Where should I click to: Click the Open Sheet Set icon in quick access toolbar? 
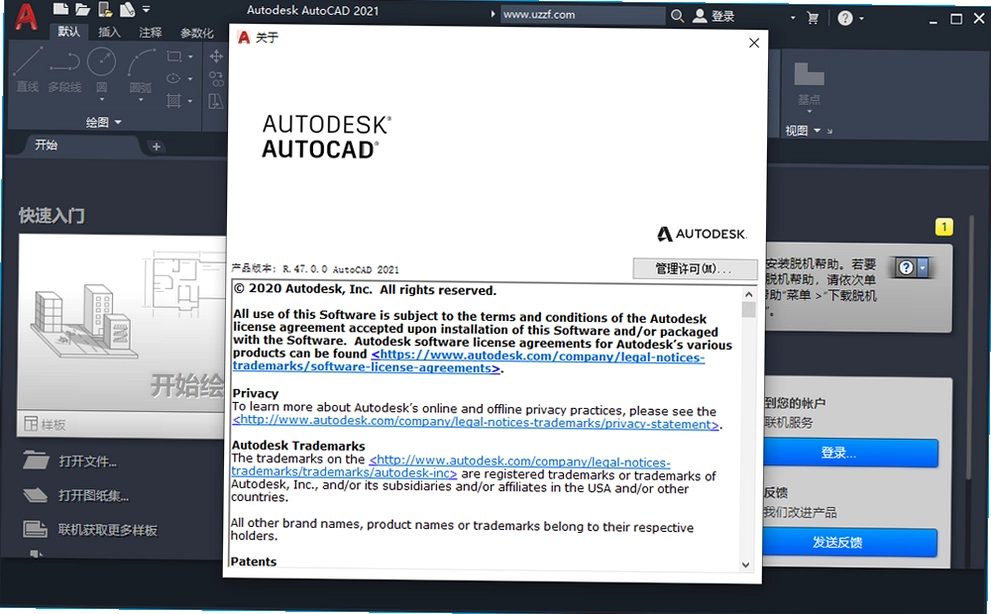tap(127, 9)
